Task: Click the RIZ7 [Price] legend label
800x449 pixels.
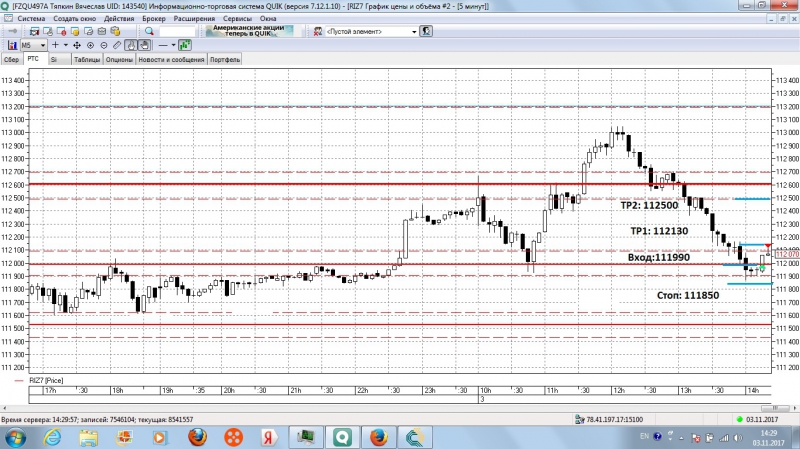Action: coord(46,381)
